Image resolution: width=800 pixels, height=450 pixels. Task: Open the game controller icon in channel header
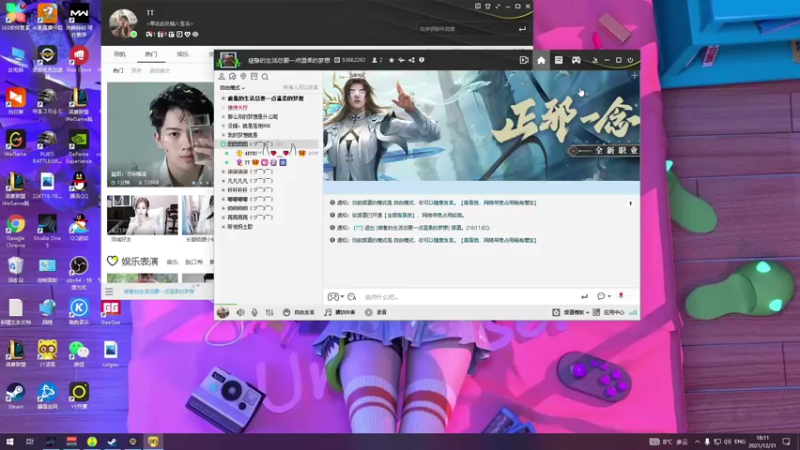pyautogui.click(x=576, y=60)
